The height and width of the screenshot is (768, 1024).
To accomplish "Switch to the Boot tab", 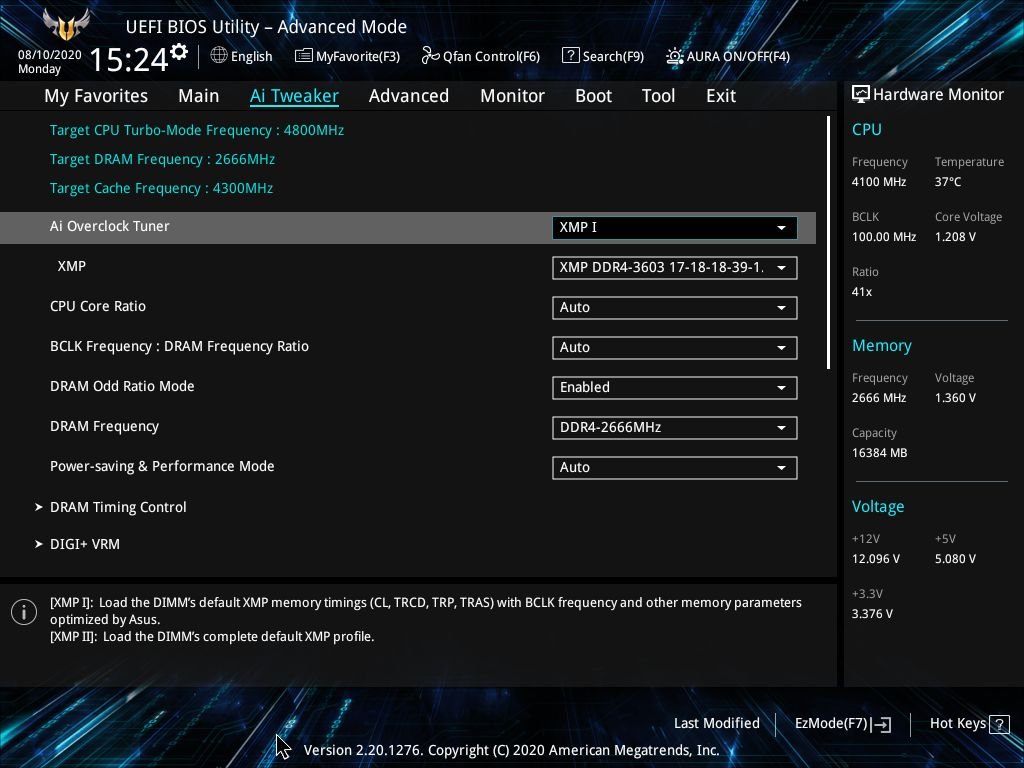I will pos(593,96).
